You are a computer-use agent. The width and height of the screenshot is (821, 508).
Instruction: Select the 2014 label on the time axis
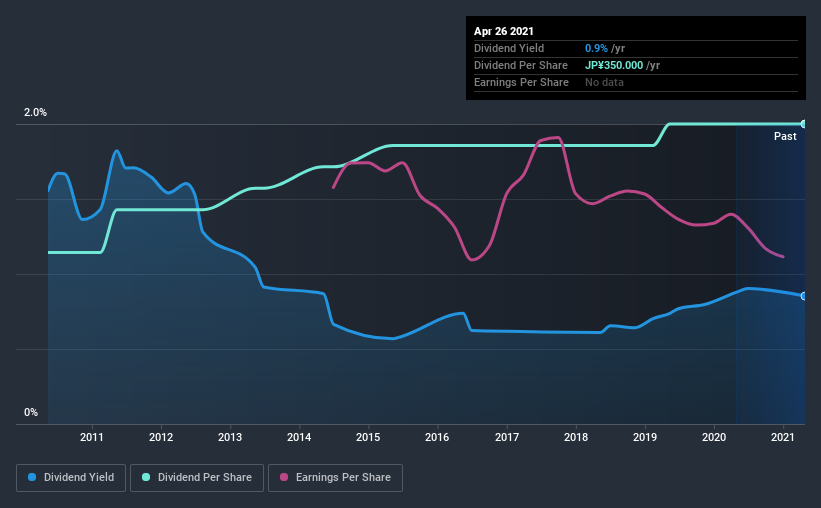tap(299, 437)
